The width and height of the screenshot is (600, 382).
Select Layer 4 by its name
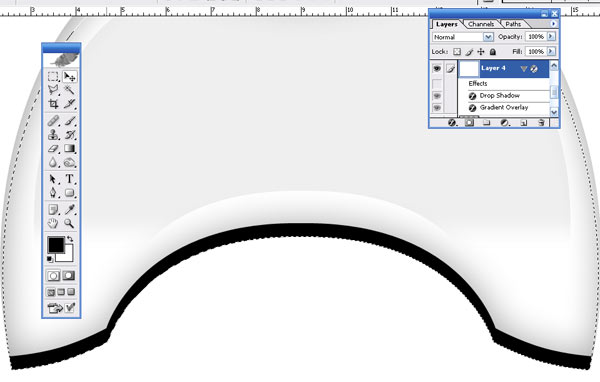pyautogui.click(x=493, y=68)
